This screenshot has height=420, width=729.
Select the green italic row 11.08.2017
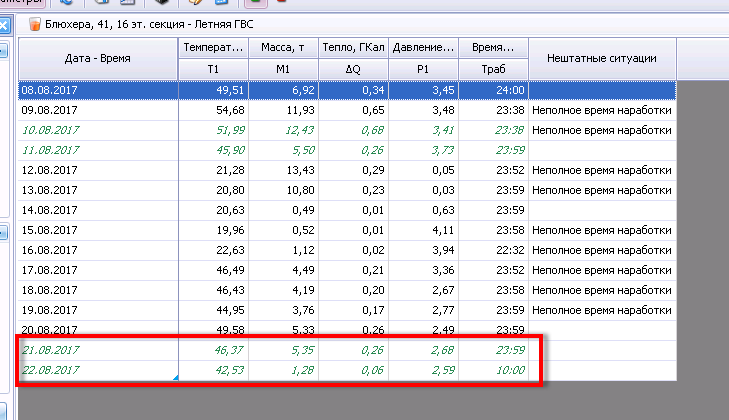click(x=347, y=150)
